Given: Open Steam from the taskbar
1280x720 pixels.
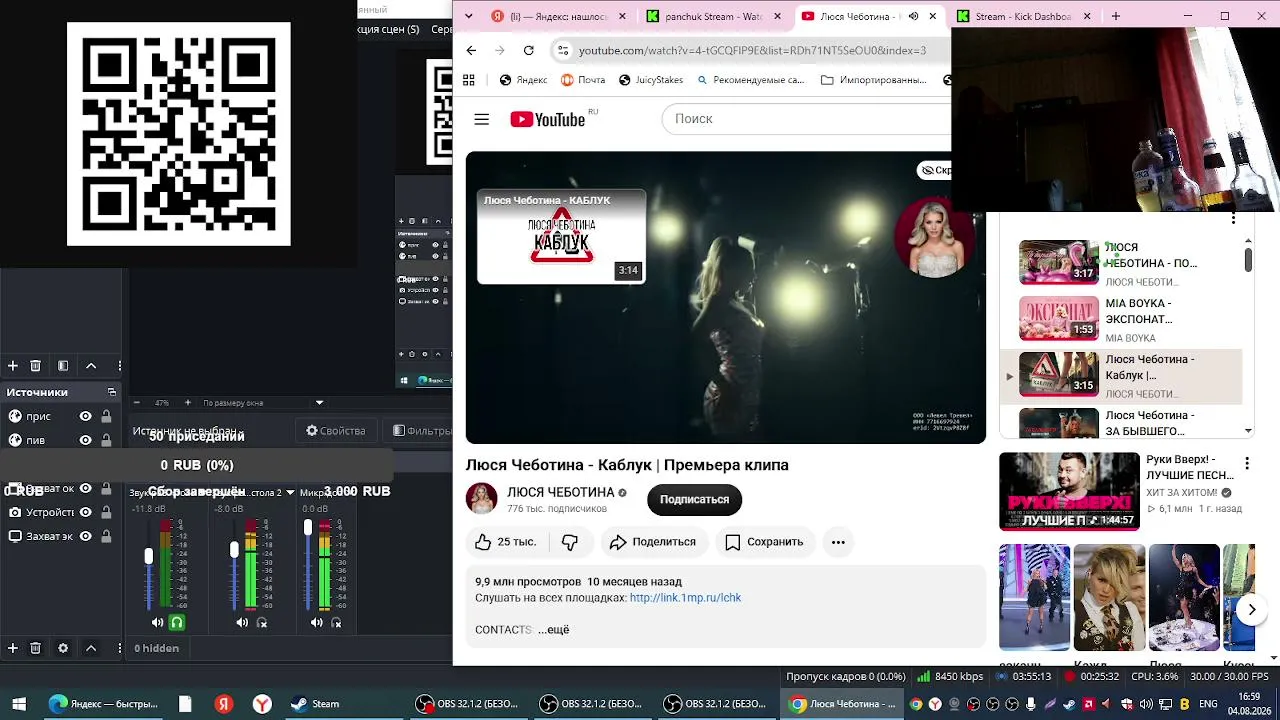Looking at the screenshot, I should click(315, 704).
